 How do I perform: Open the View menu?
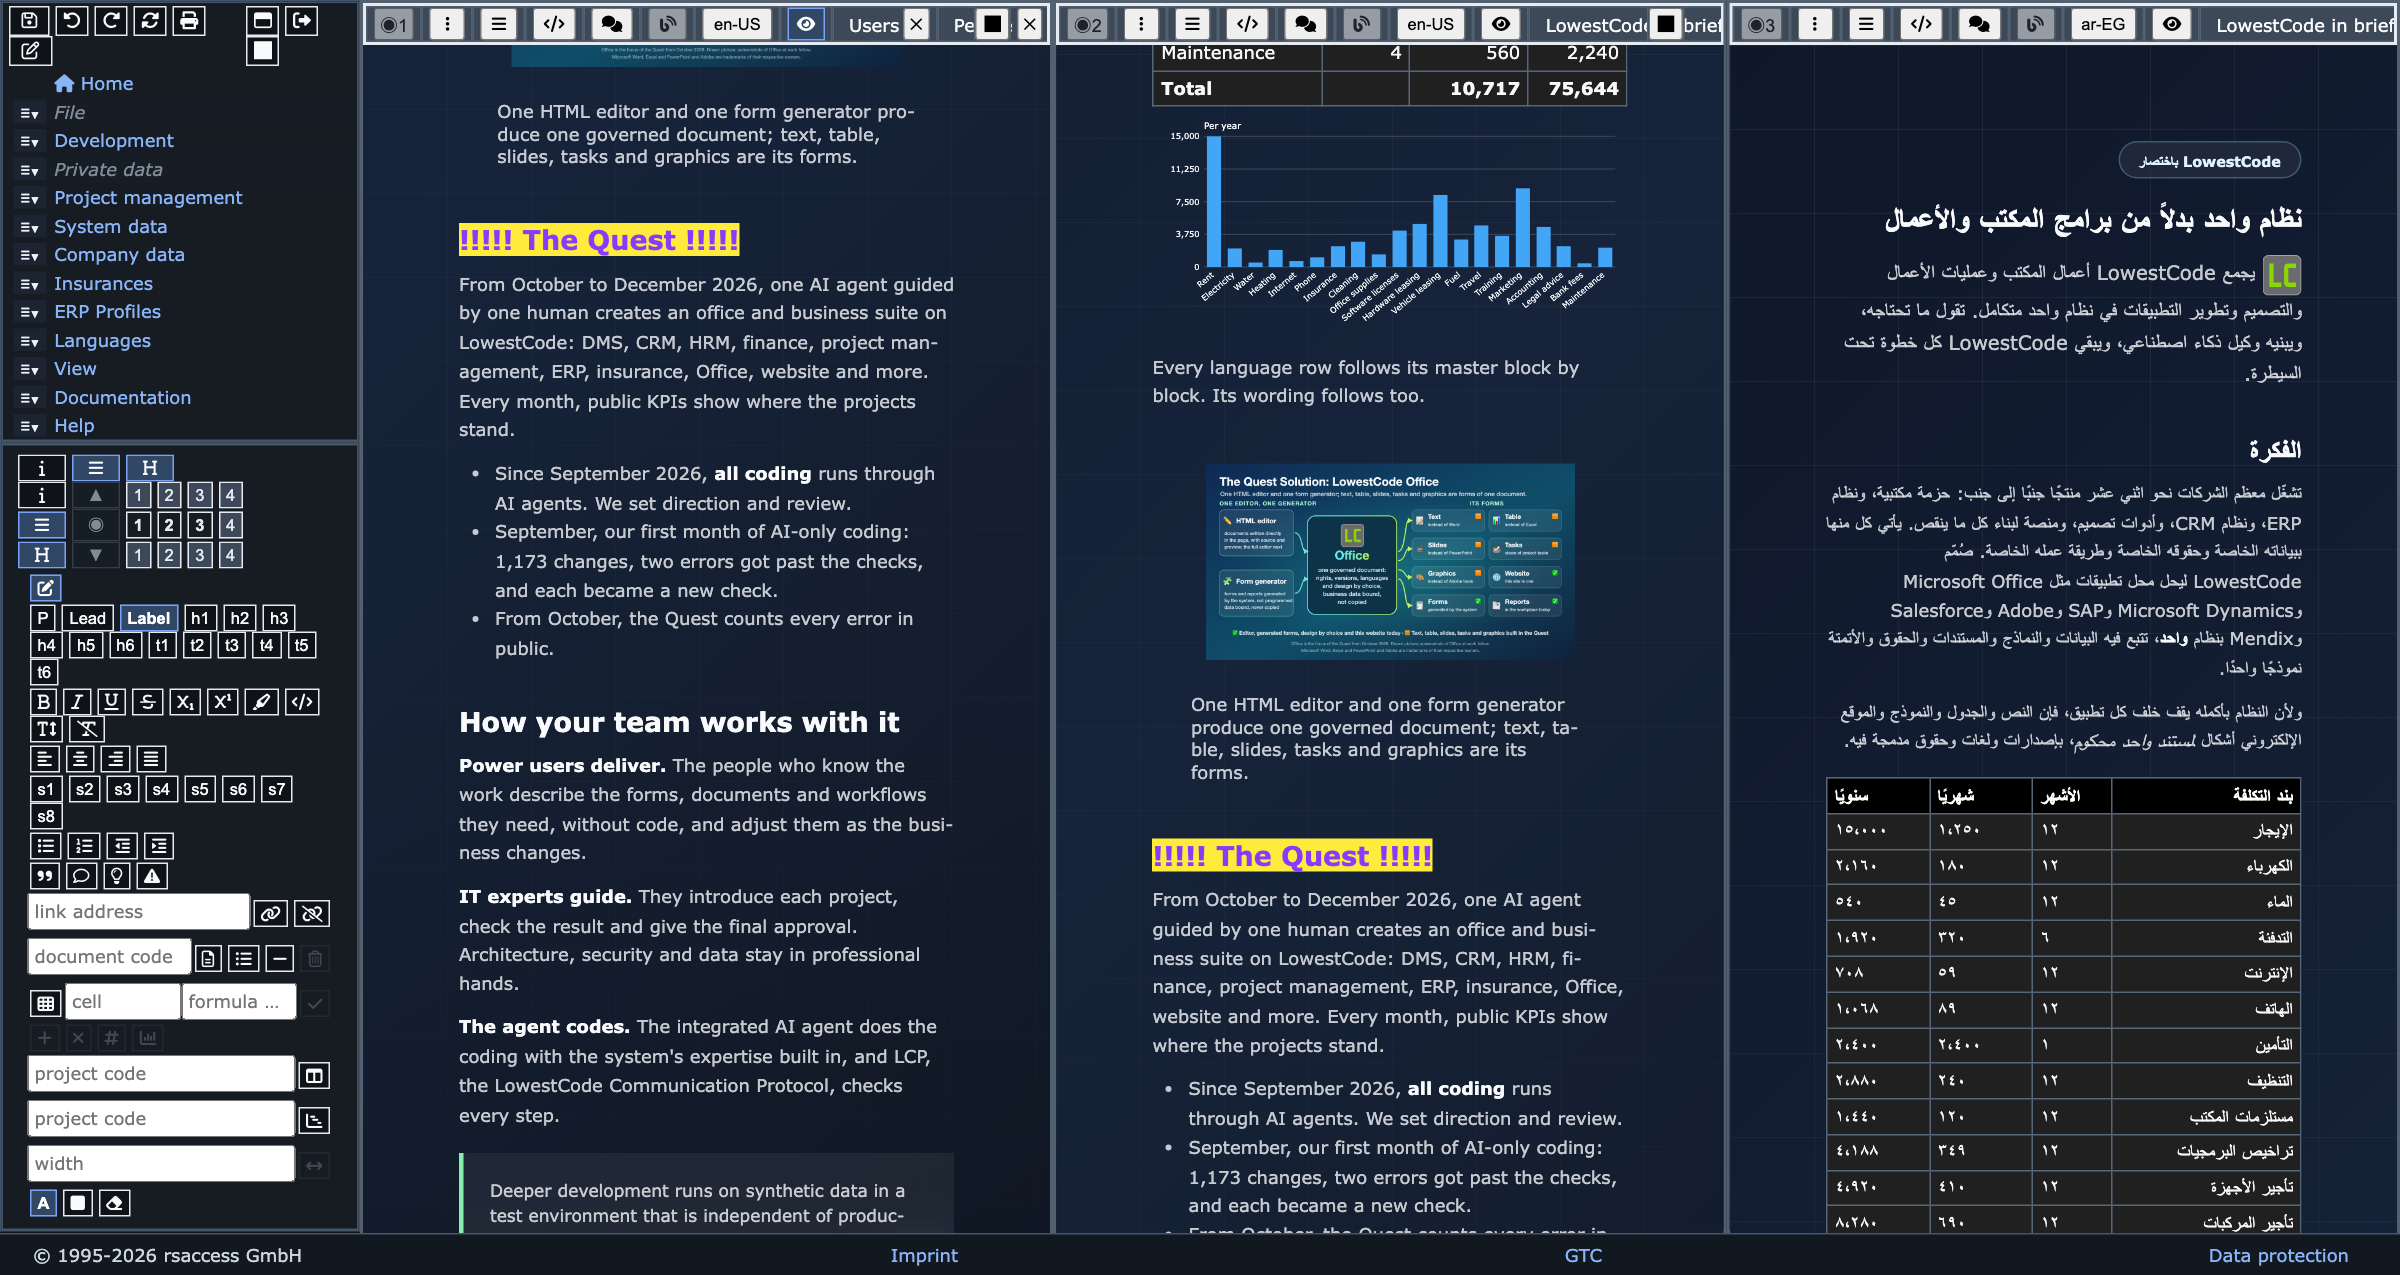coord(75,369)
